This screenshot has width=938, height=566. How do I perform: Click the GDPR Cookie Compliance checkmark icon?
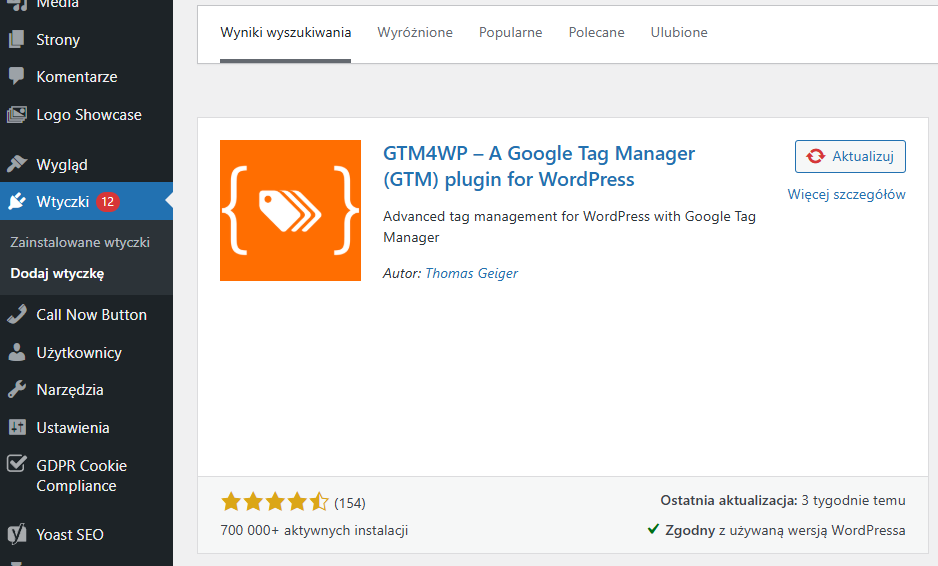point(17,464)
